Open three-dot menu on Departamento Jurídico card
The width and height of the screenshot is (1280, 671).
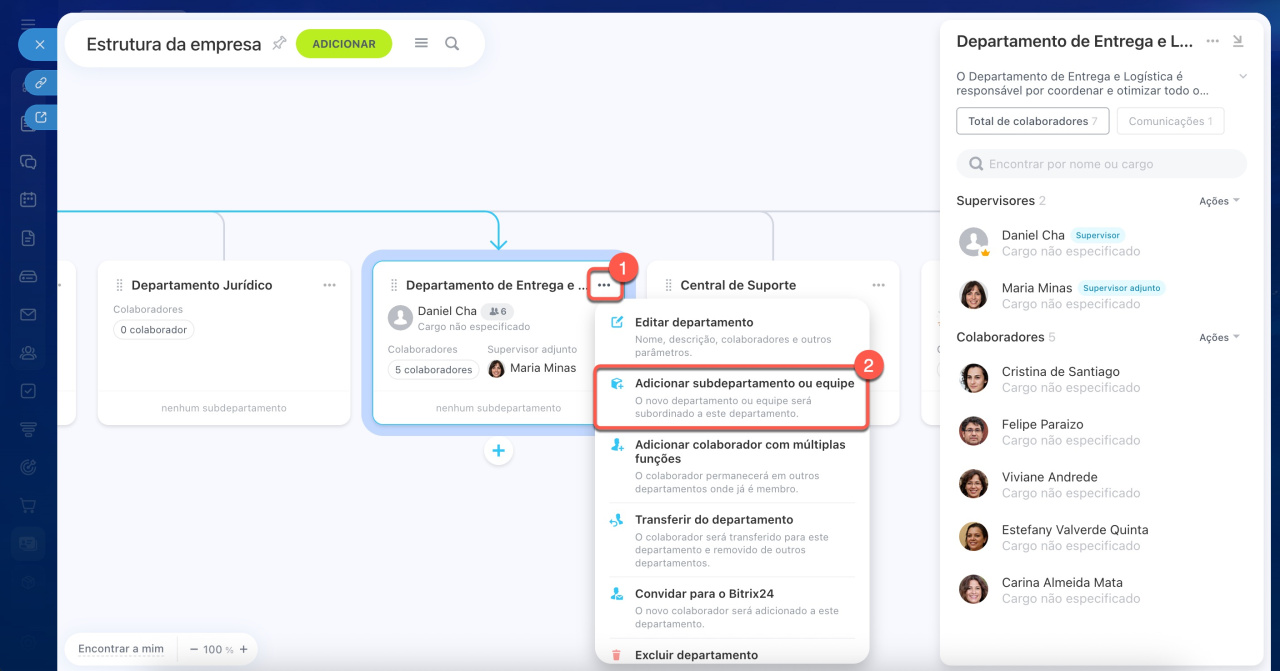pos(329,285)
